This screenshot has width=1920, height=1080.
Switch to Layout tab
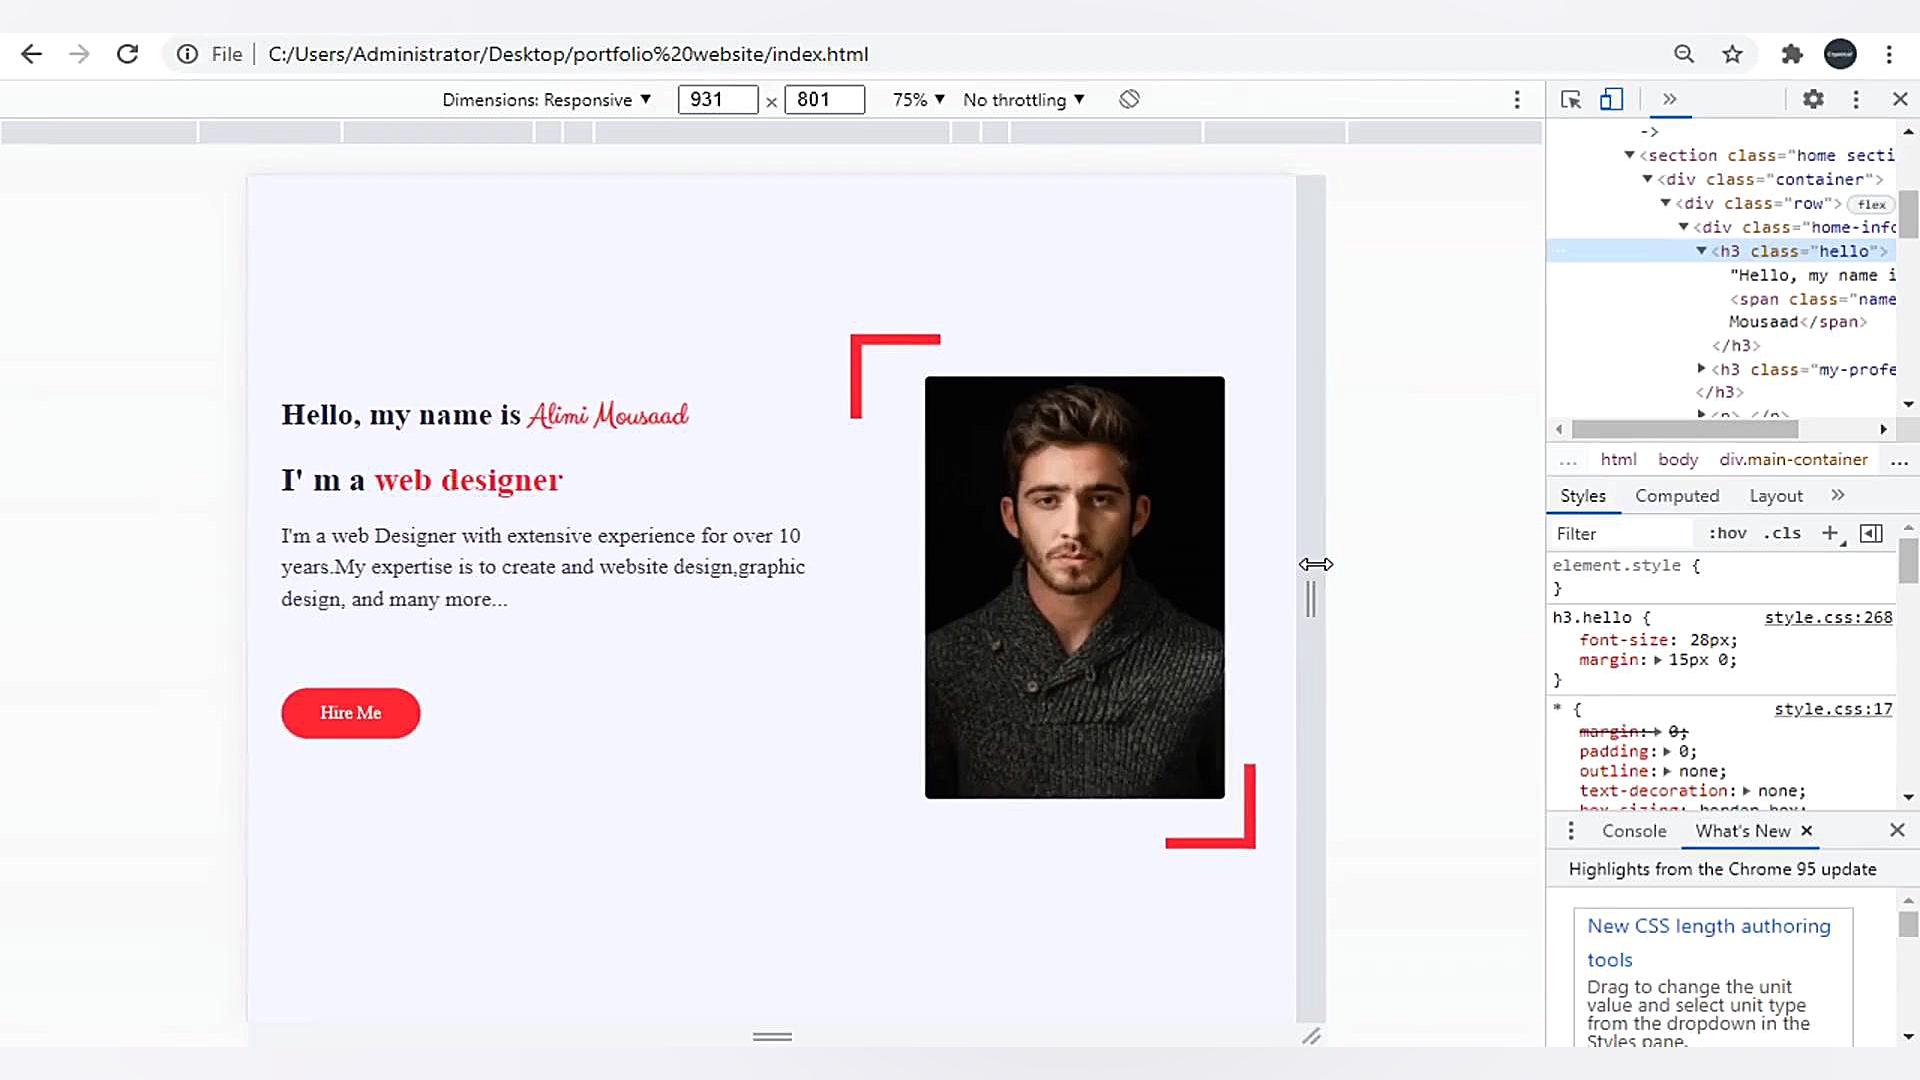coord(1776,496)
